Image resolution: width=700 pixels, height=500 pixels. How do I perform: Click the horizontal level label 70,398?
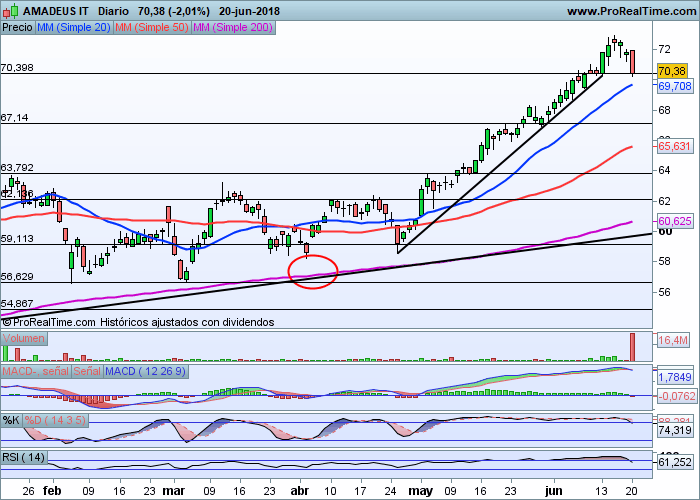pos(17,68)
